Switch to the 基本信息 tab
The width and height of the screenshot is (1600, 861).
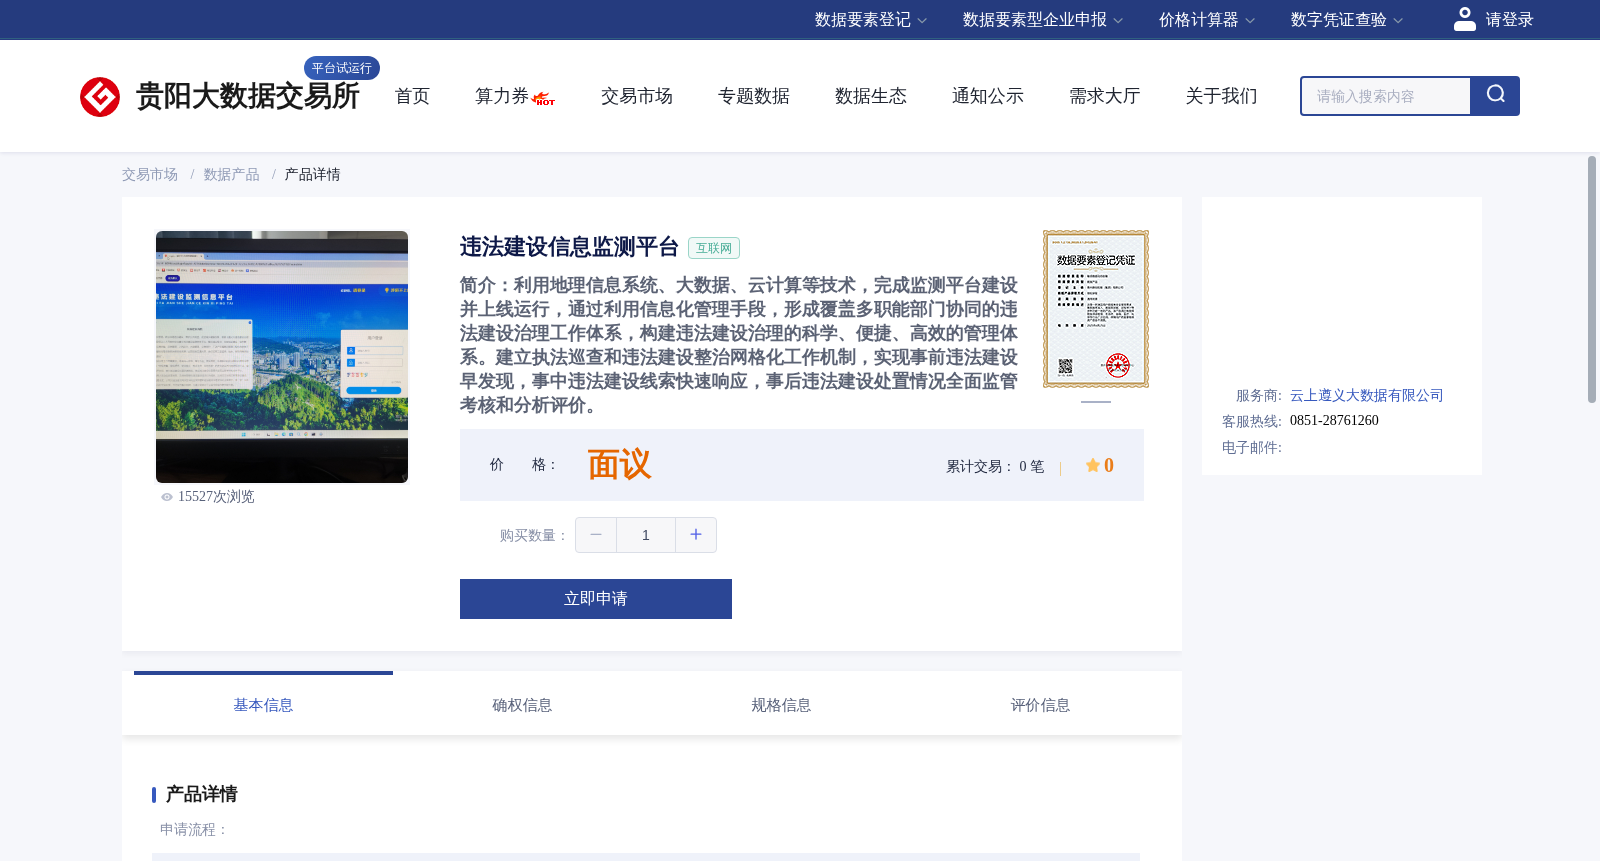coord(263,705)
